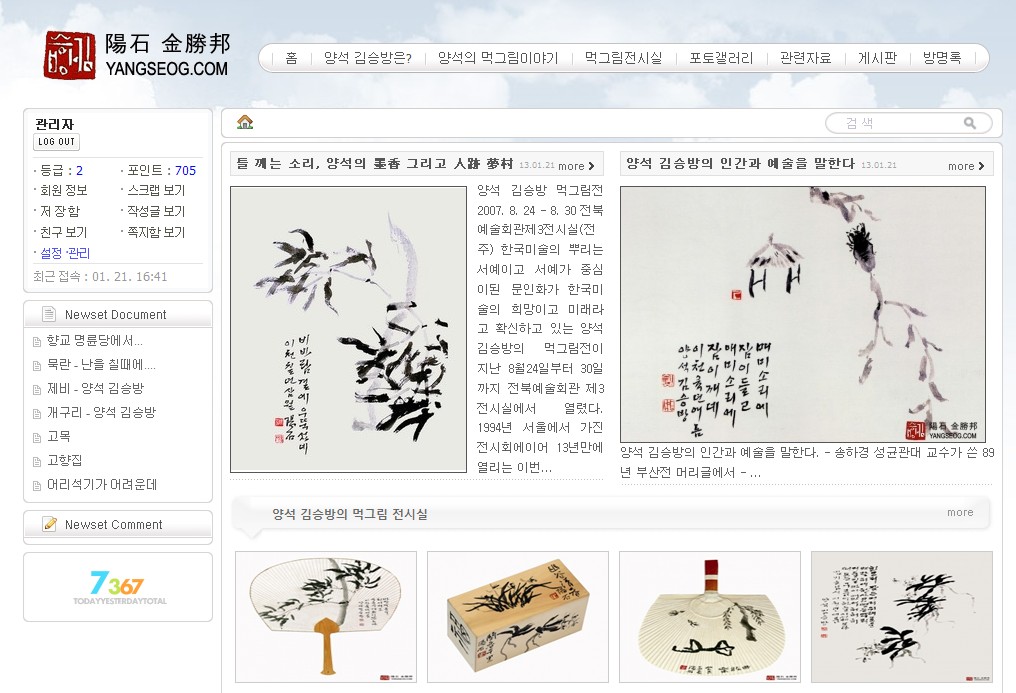Click the document icon beside 개구리 - 양석 김승방
Image resolution: width=1016 pixels, height=693 pixels.
[x=37, y=414]
